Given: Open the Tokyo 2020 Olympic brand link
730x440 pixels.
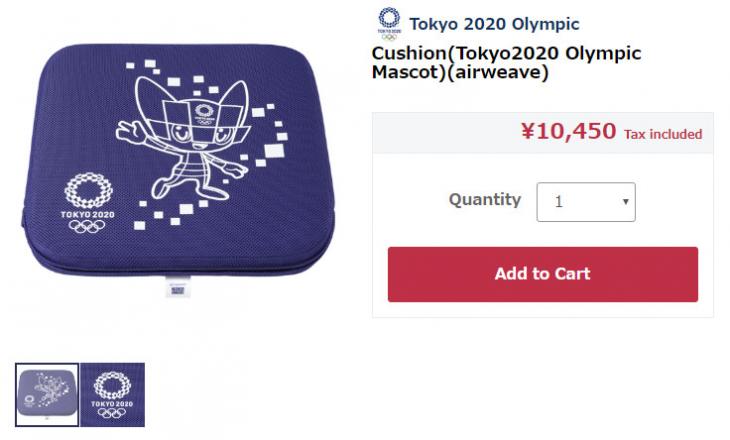Looking at the screenshot, I should [494, 24].
